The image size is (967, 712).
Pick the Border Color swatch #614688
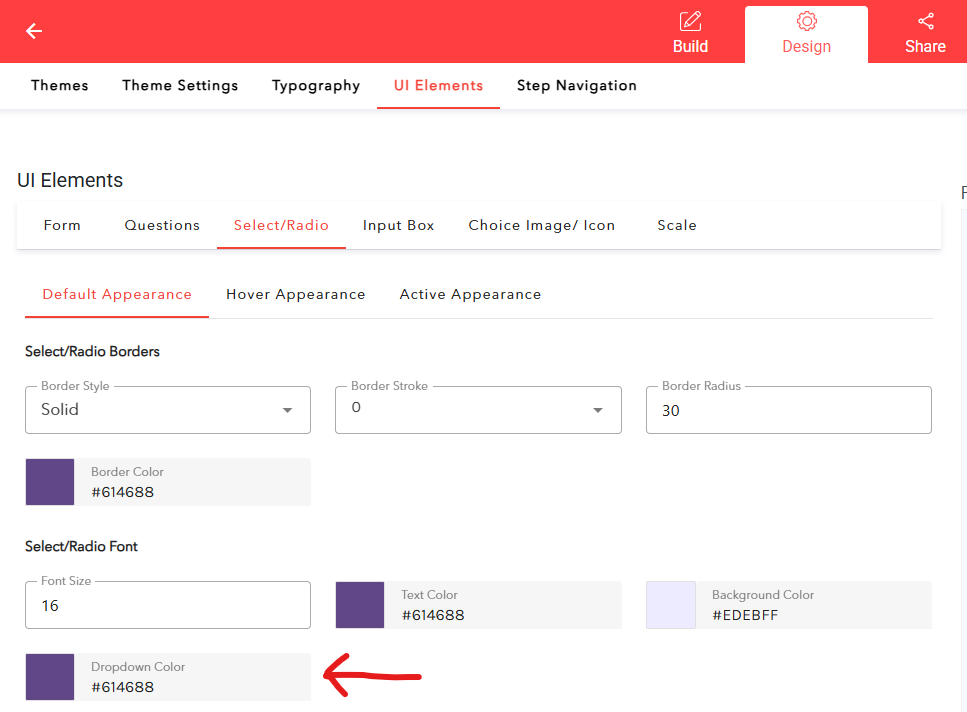click(x=50, y=482)
